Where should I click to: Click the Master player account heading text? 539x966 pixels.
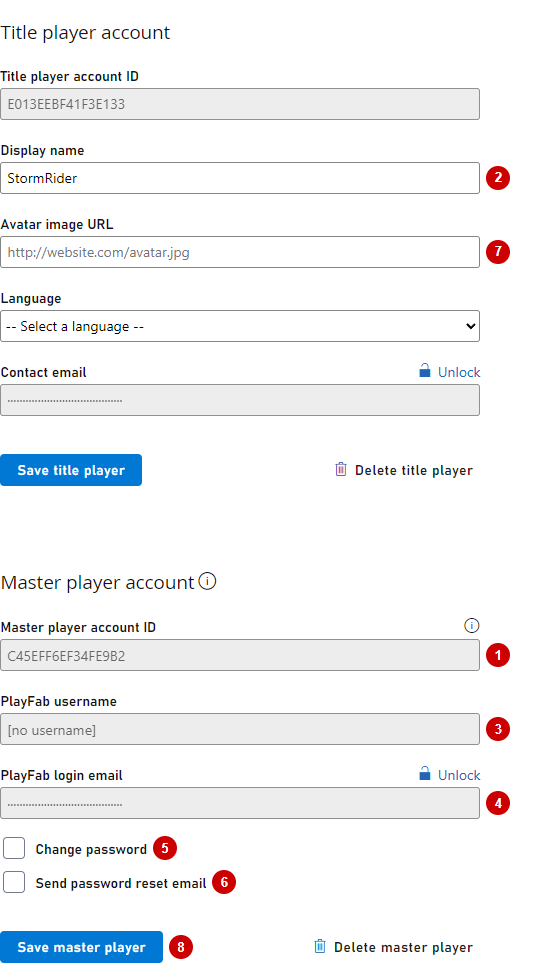97,582
